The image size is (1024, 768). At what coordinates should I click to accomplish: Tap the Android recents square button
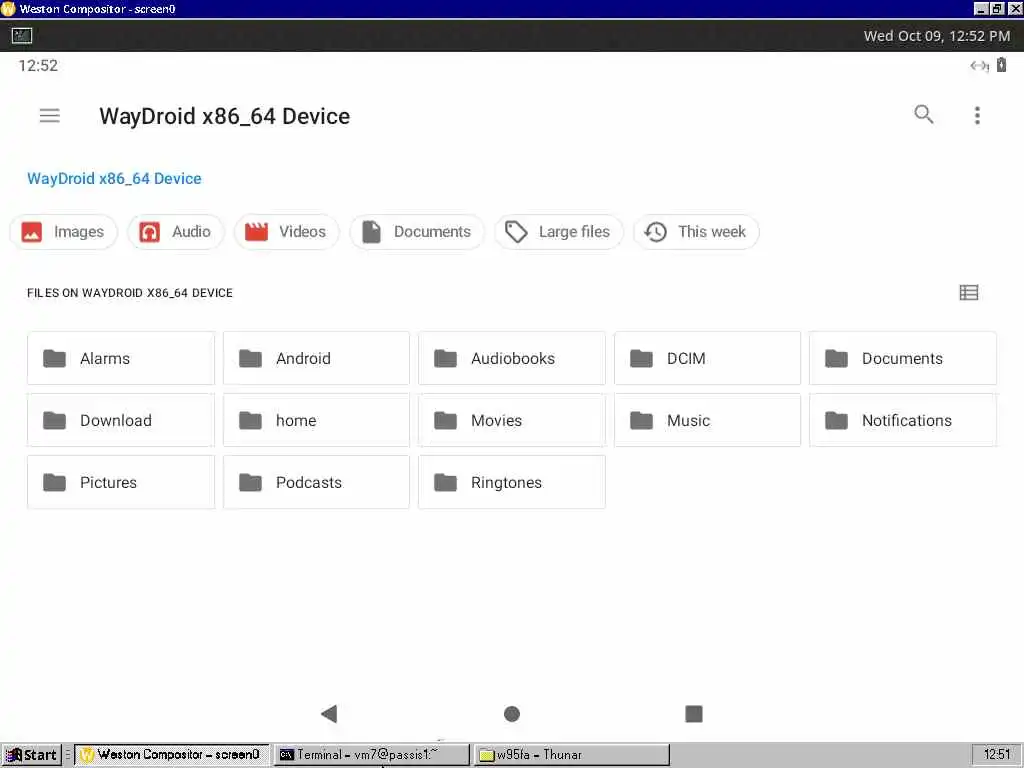(x=694, y=713)
